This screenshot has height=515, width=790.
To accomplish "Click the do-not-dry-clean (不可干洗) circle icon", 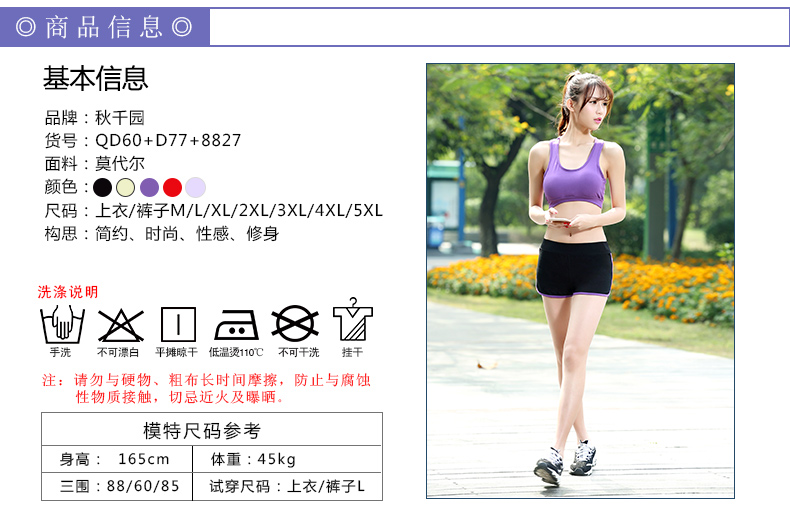I will pos(295,324).
